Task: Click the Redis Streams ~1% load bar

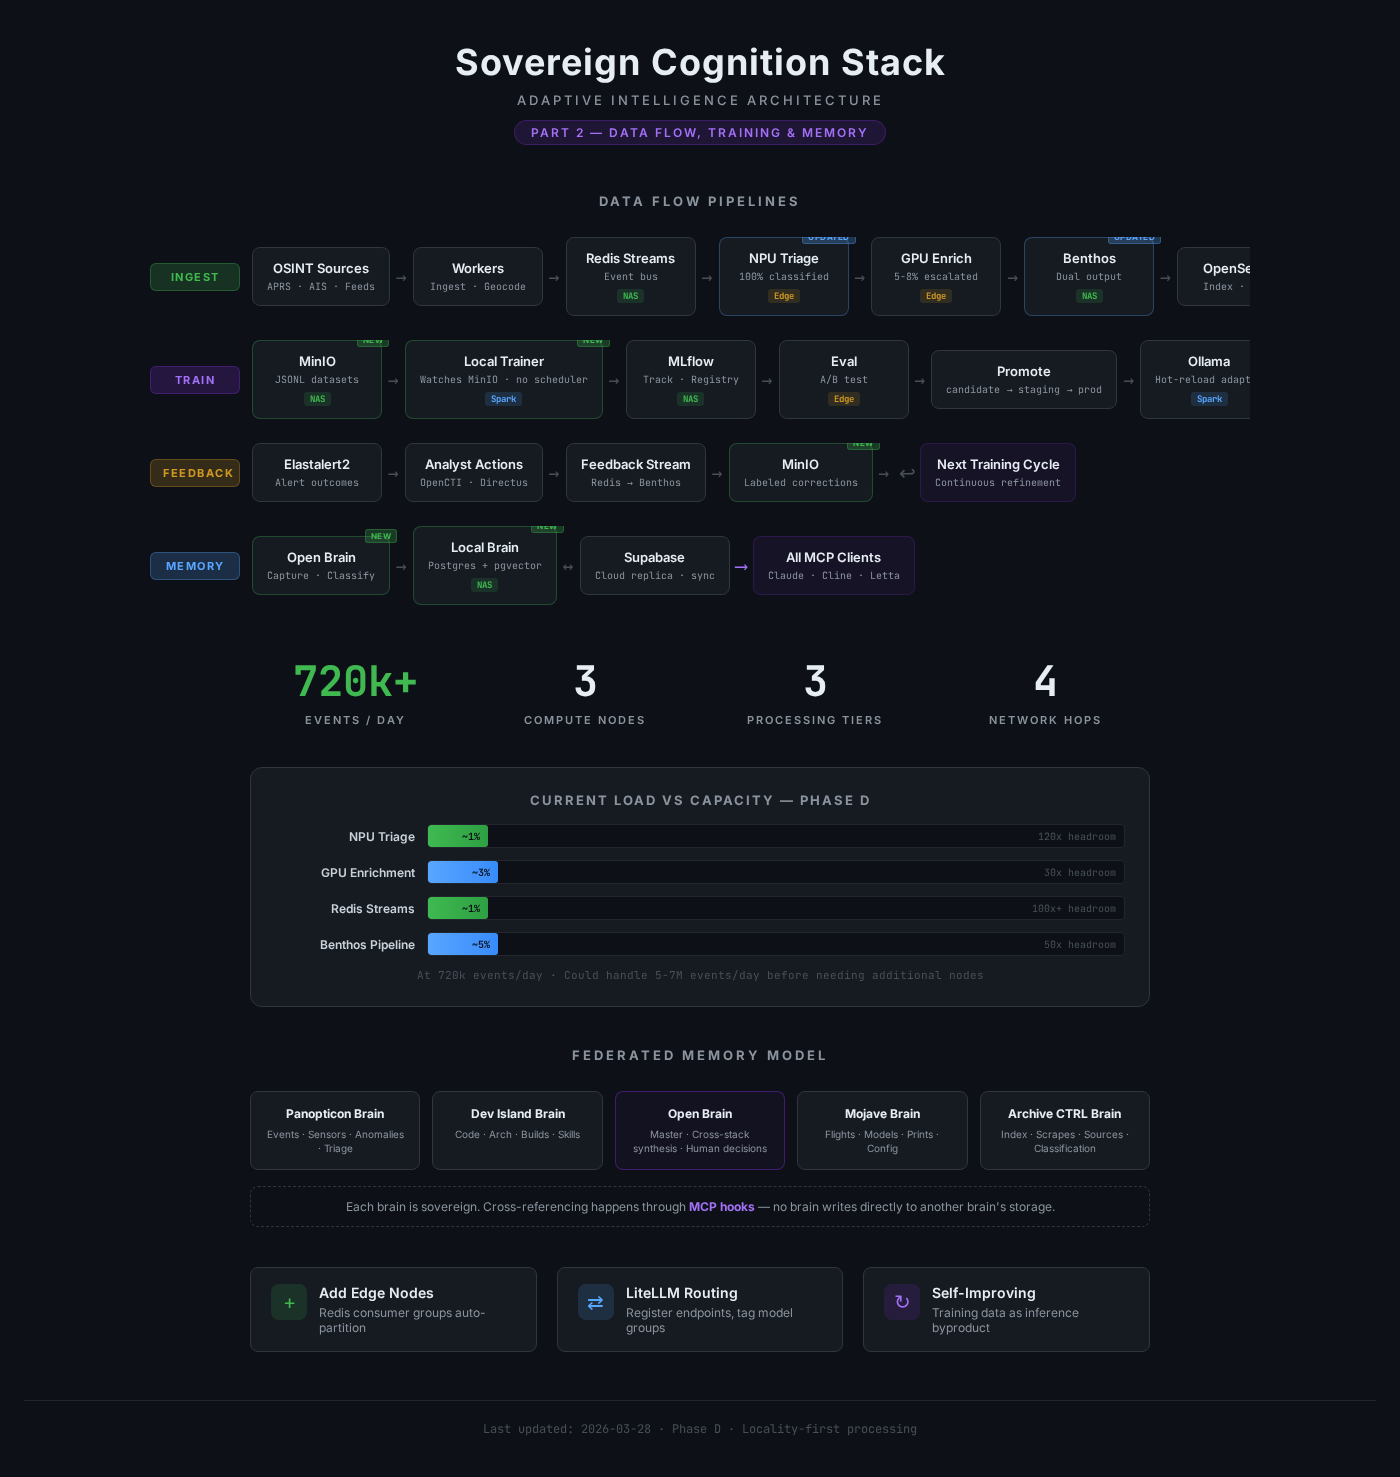Action: coord(776,908)
